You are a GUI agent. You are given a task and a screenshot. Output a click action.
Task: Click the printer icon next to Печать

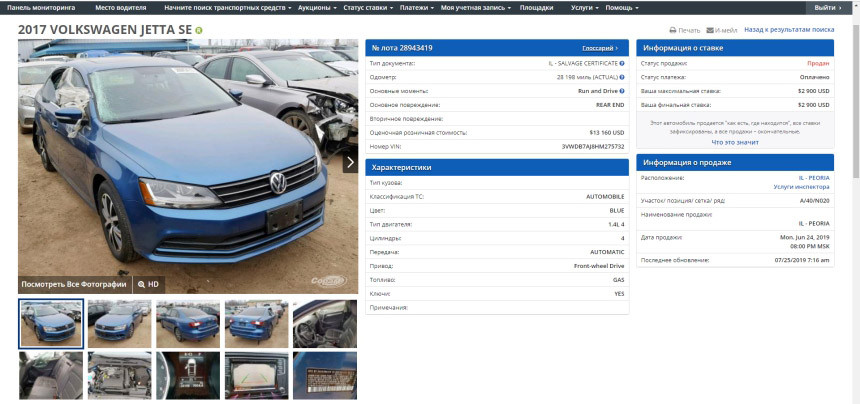tap(672, 30)
